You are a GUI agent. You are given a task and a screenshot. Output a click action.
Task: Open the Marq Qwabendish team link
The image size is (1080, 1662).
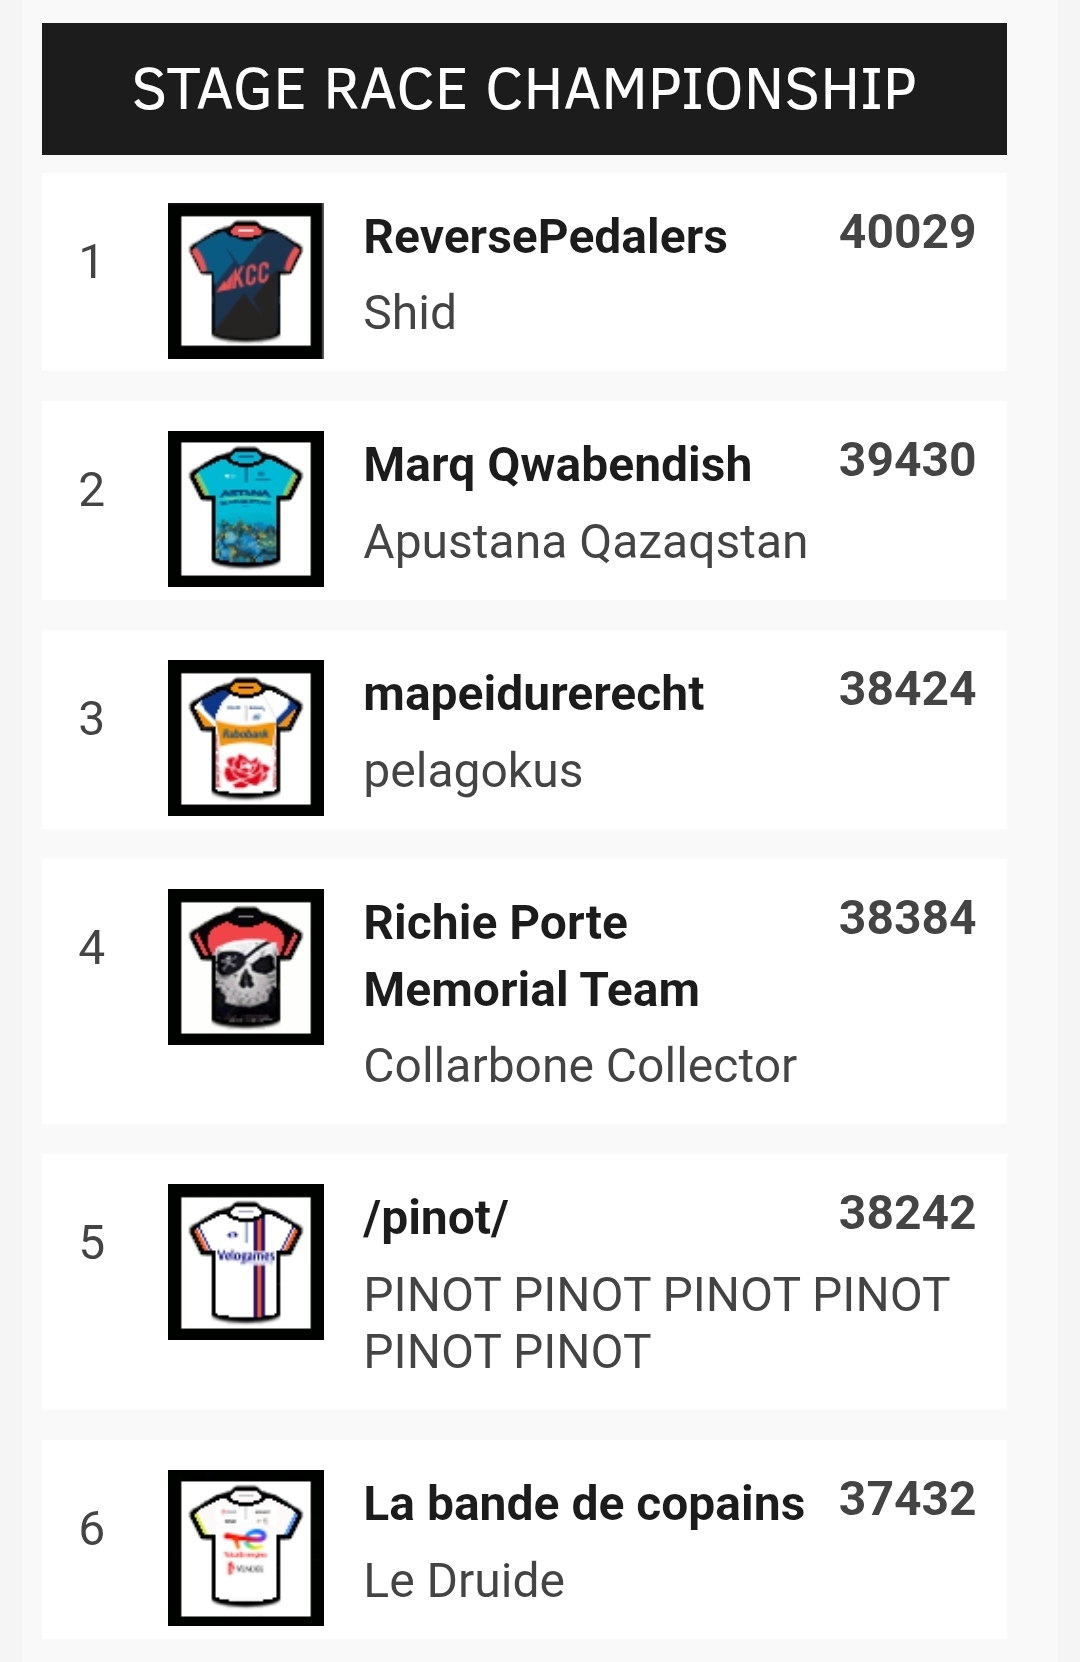point(557,466)
